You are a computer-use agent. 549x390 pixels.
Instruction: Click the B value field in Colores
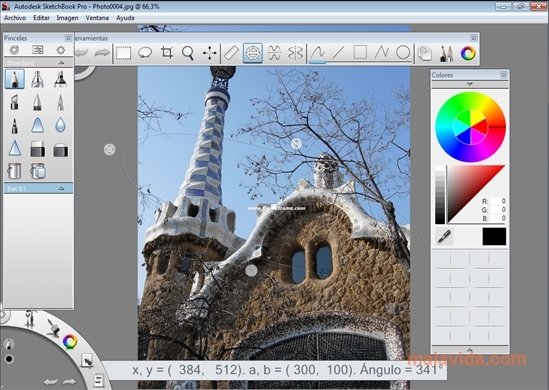coord(498,218)
